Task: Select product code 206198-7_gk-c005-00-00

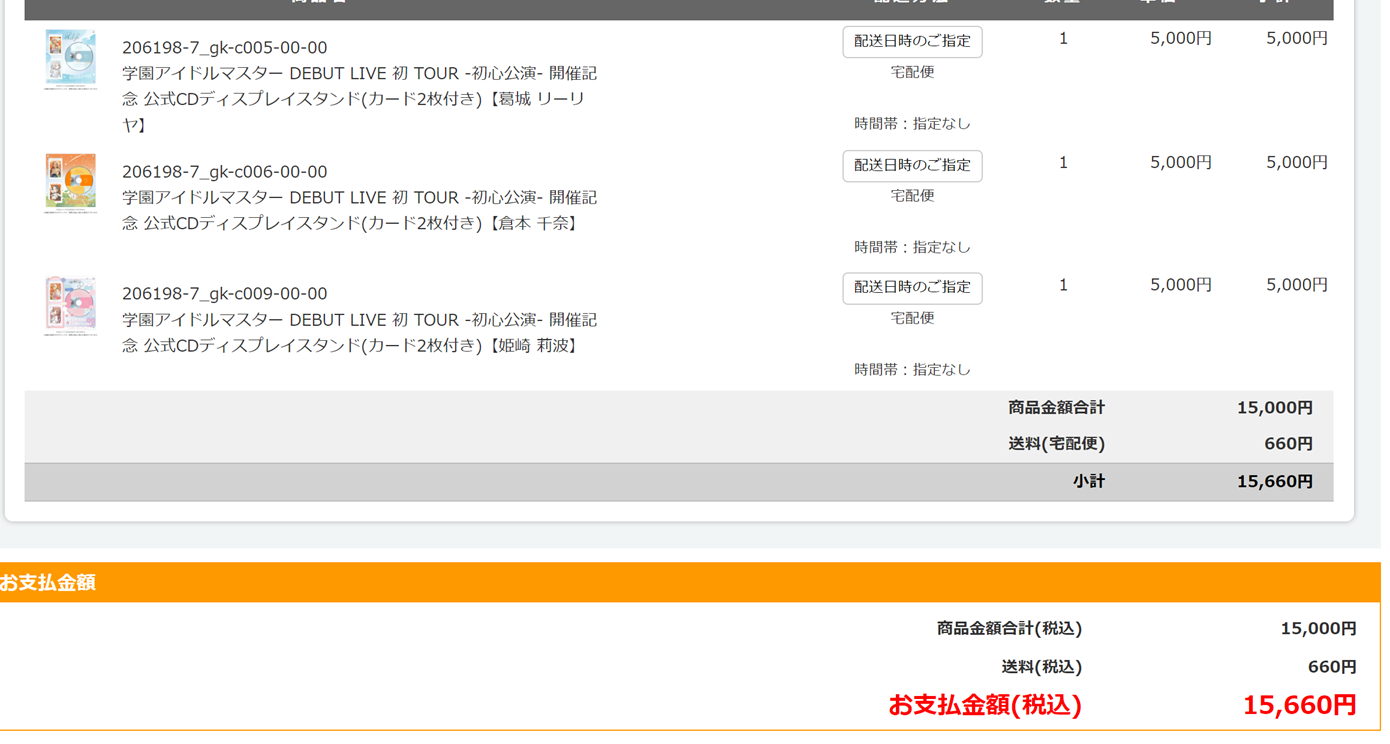Action: (x=224, y=48)
